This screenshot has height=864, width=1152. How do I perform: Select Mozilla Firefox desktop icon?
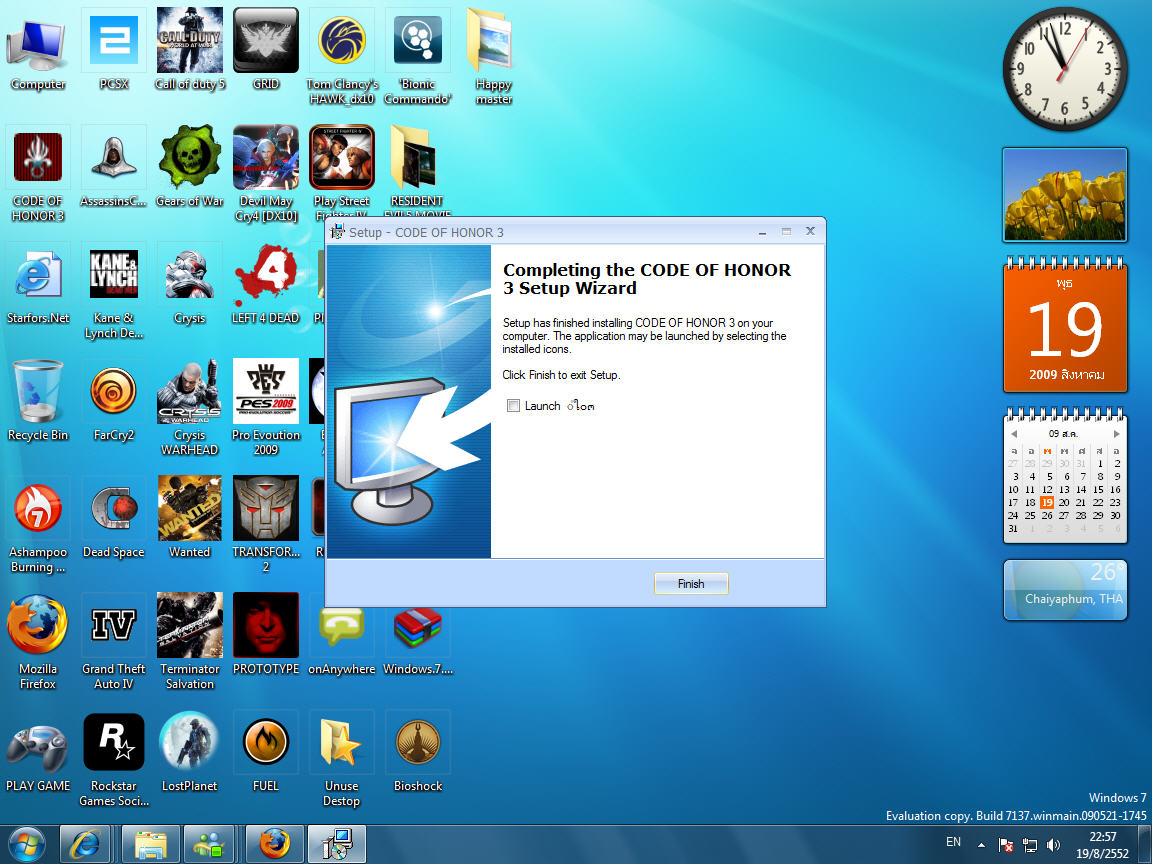point(37,642)
